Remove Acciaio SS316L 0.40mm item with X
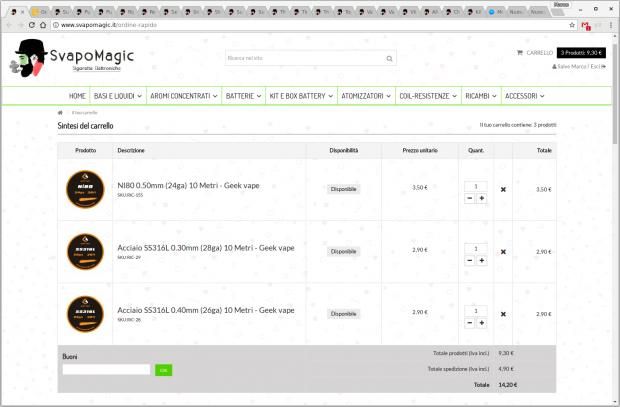This screenshot has height=407, width=620. pyautogui.click(x=503, y=314)
